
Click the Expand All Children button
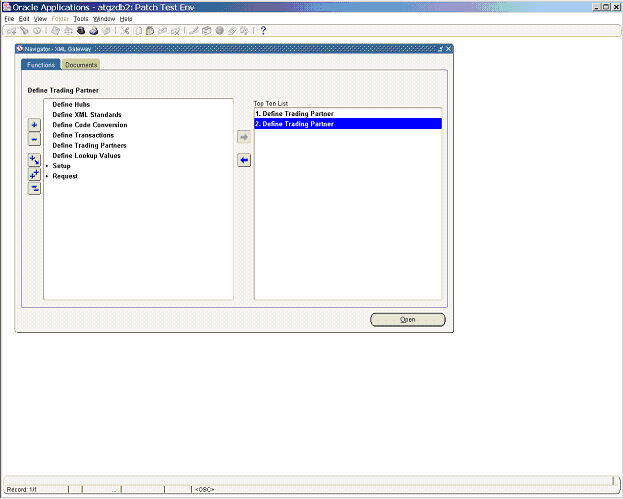tap(34, 160)
